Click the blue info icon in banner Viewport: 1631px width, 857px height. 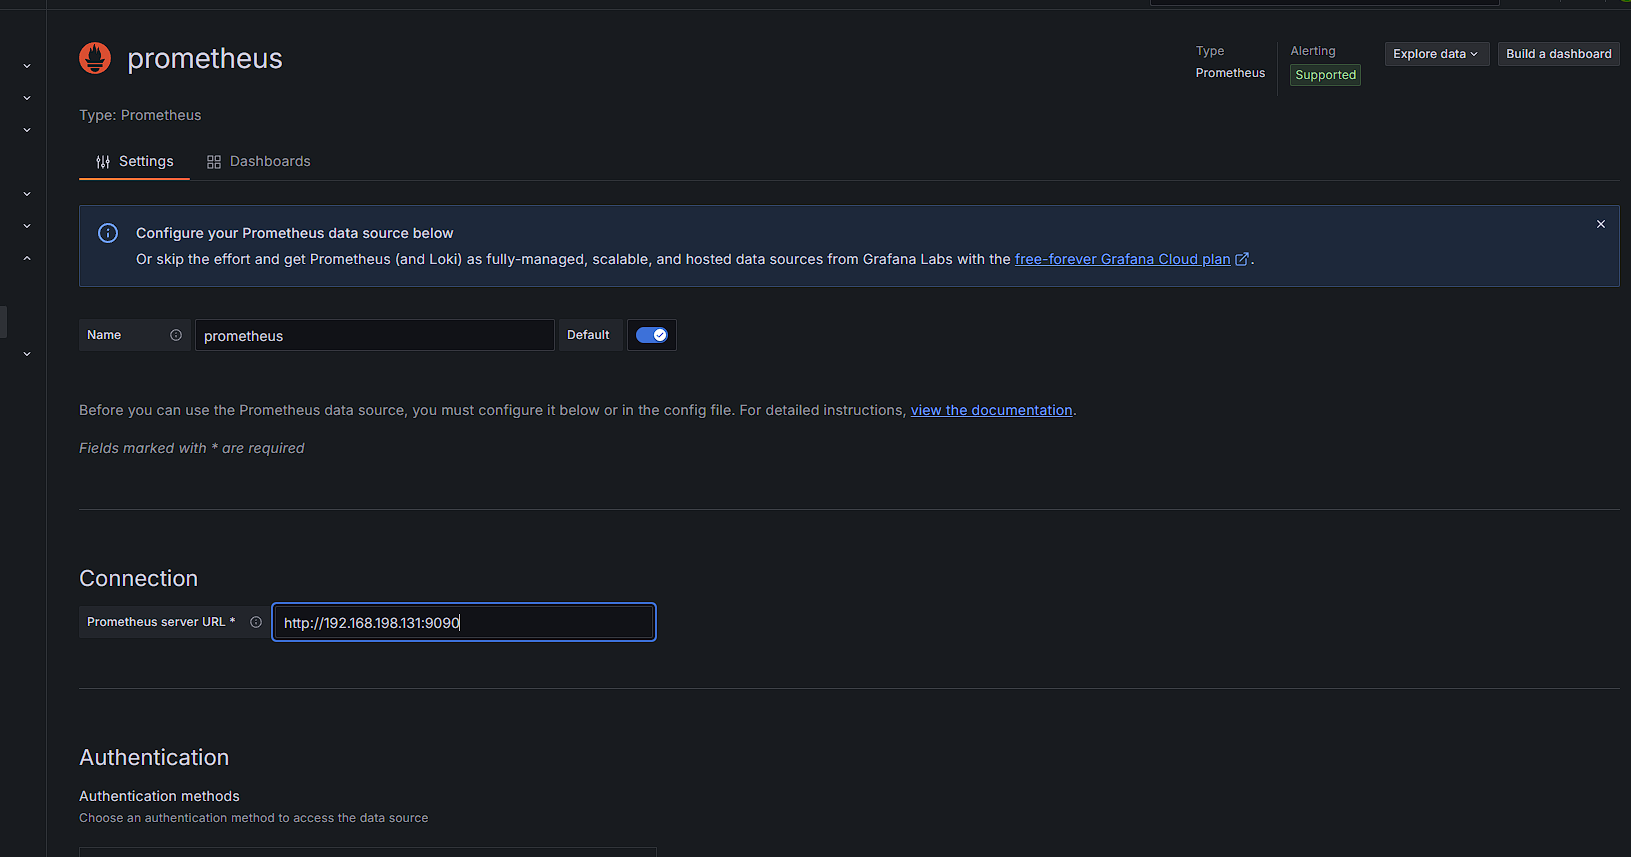tap(108, 233)
